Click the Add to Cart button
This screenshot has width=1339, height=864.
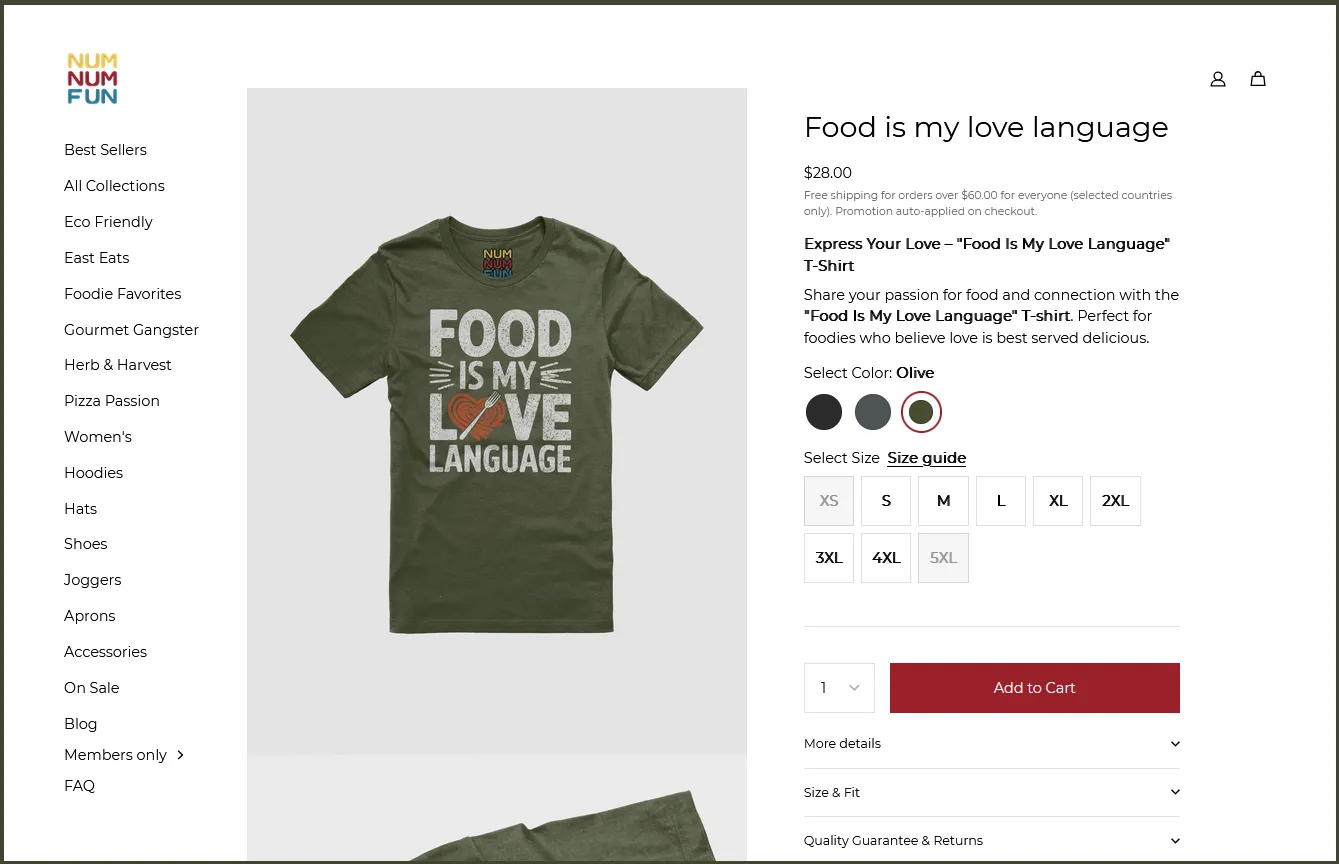1034,688
